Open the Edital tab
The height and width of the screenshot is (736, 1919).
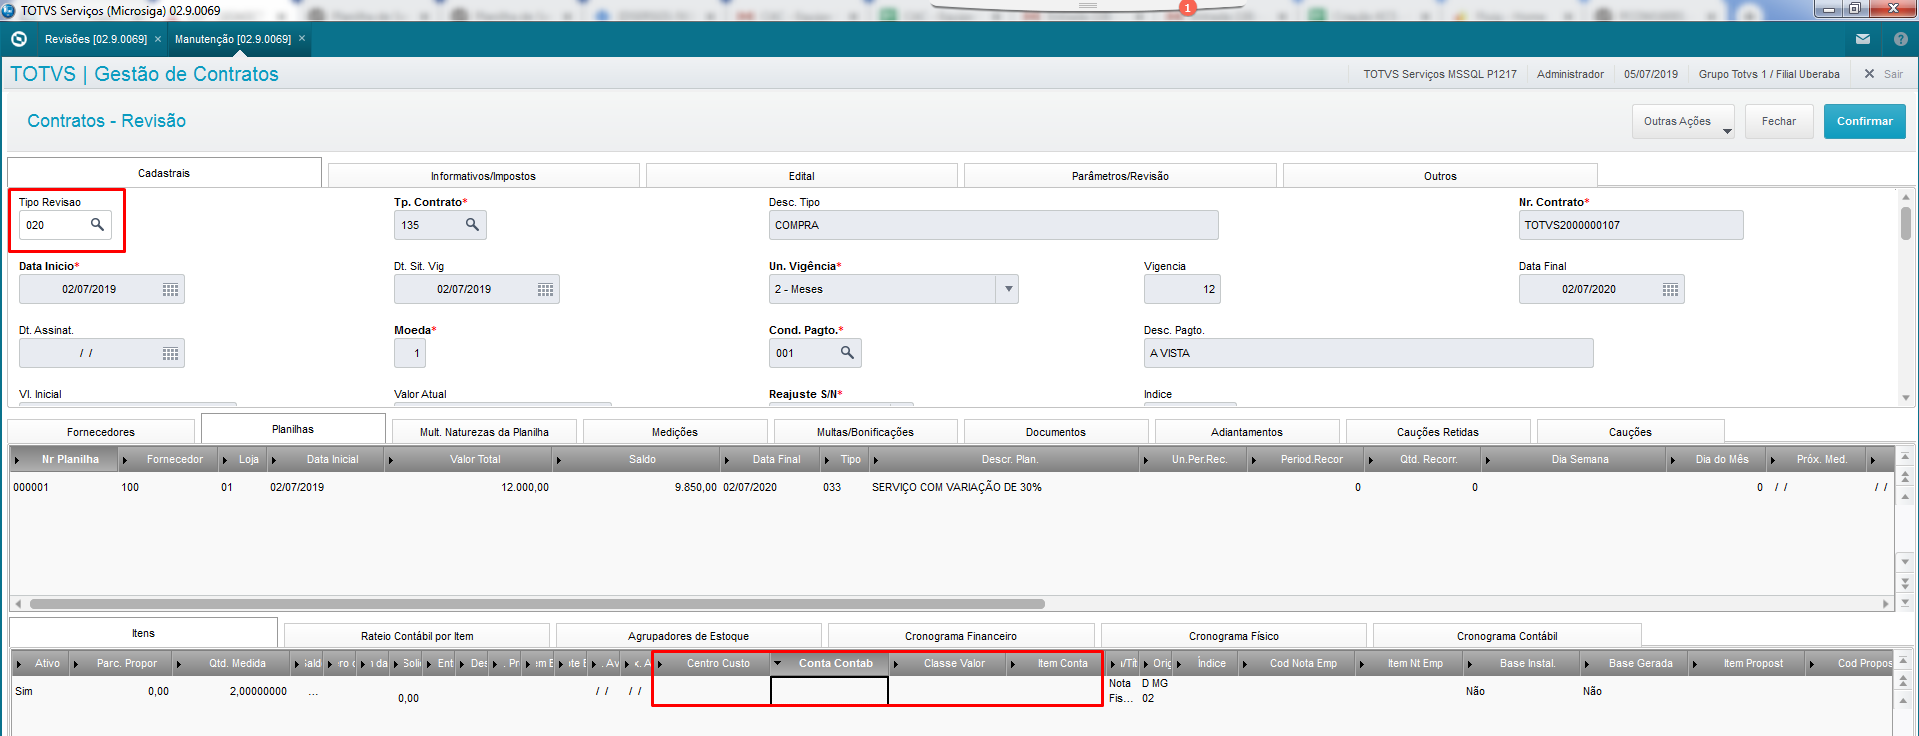(x=801, y=176)
